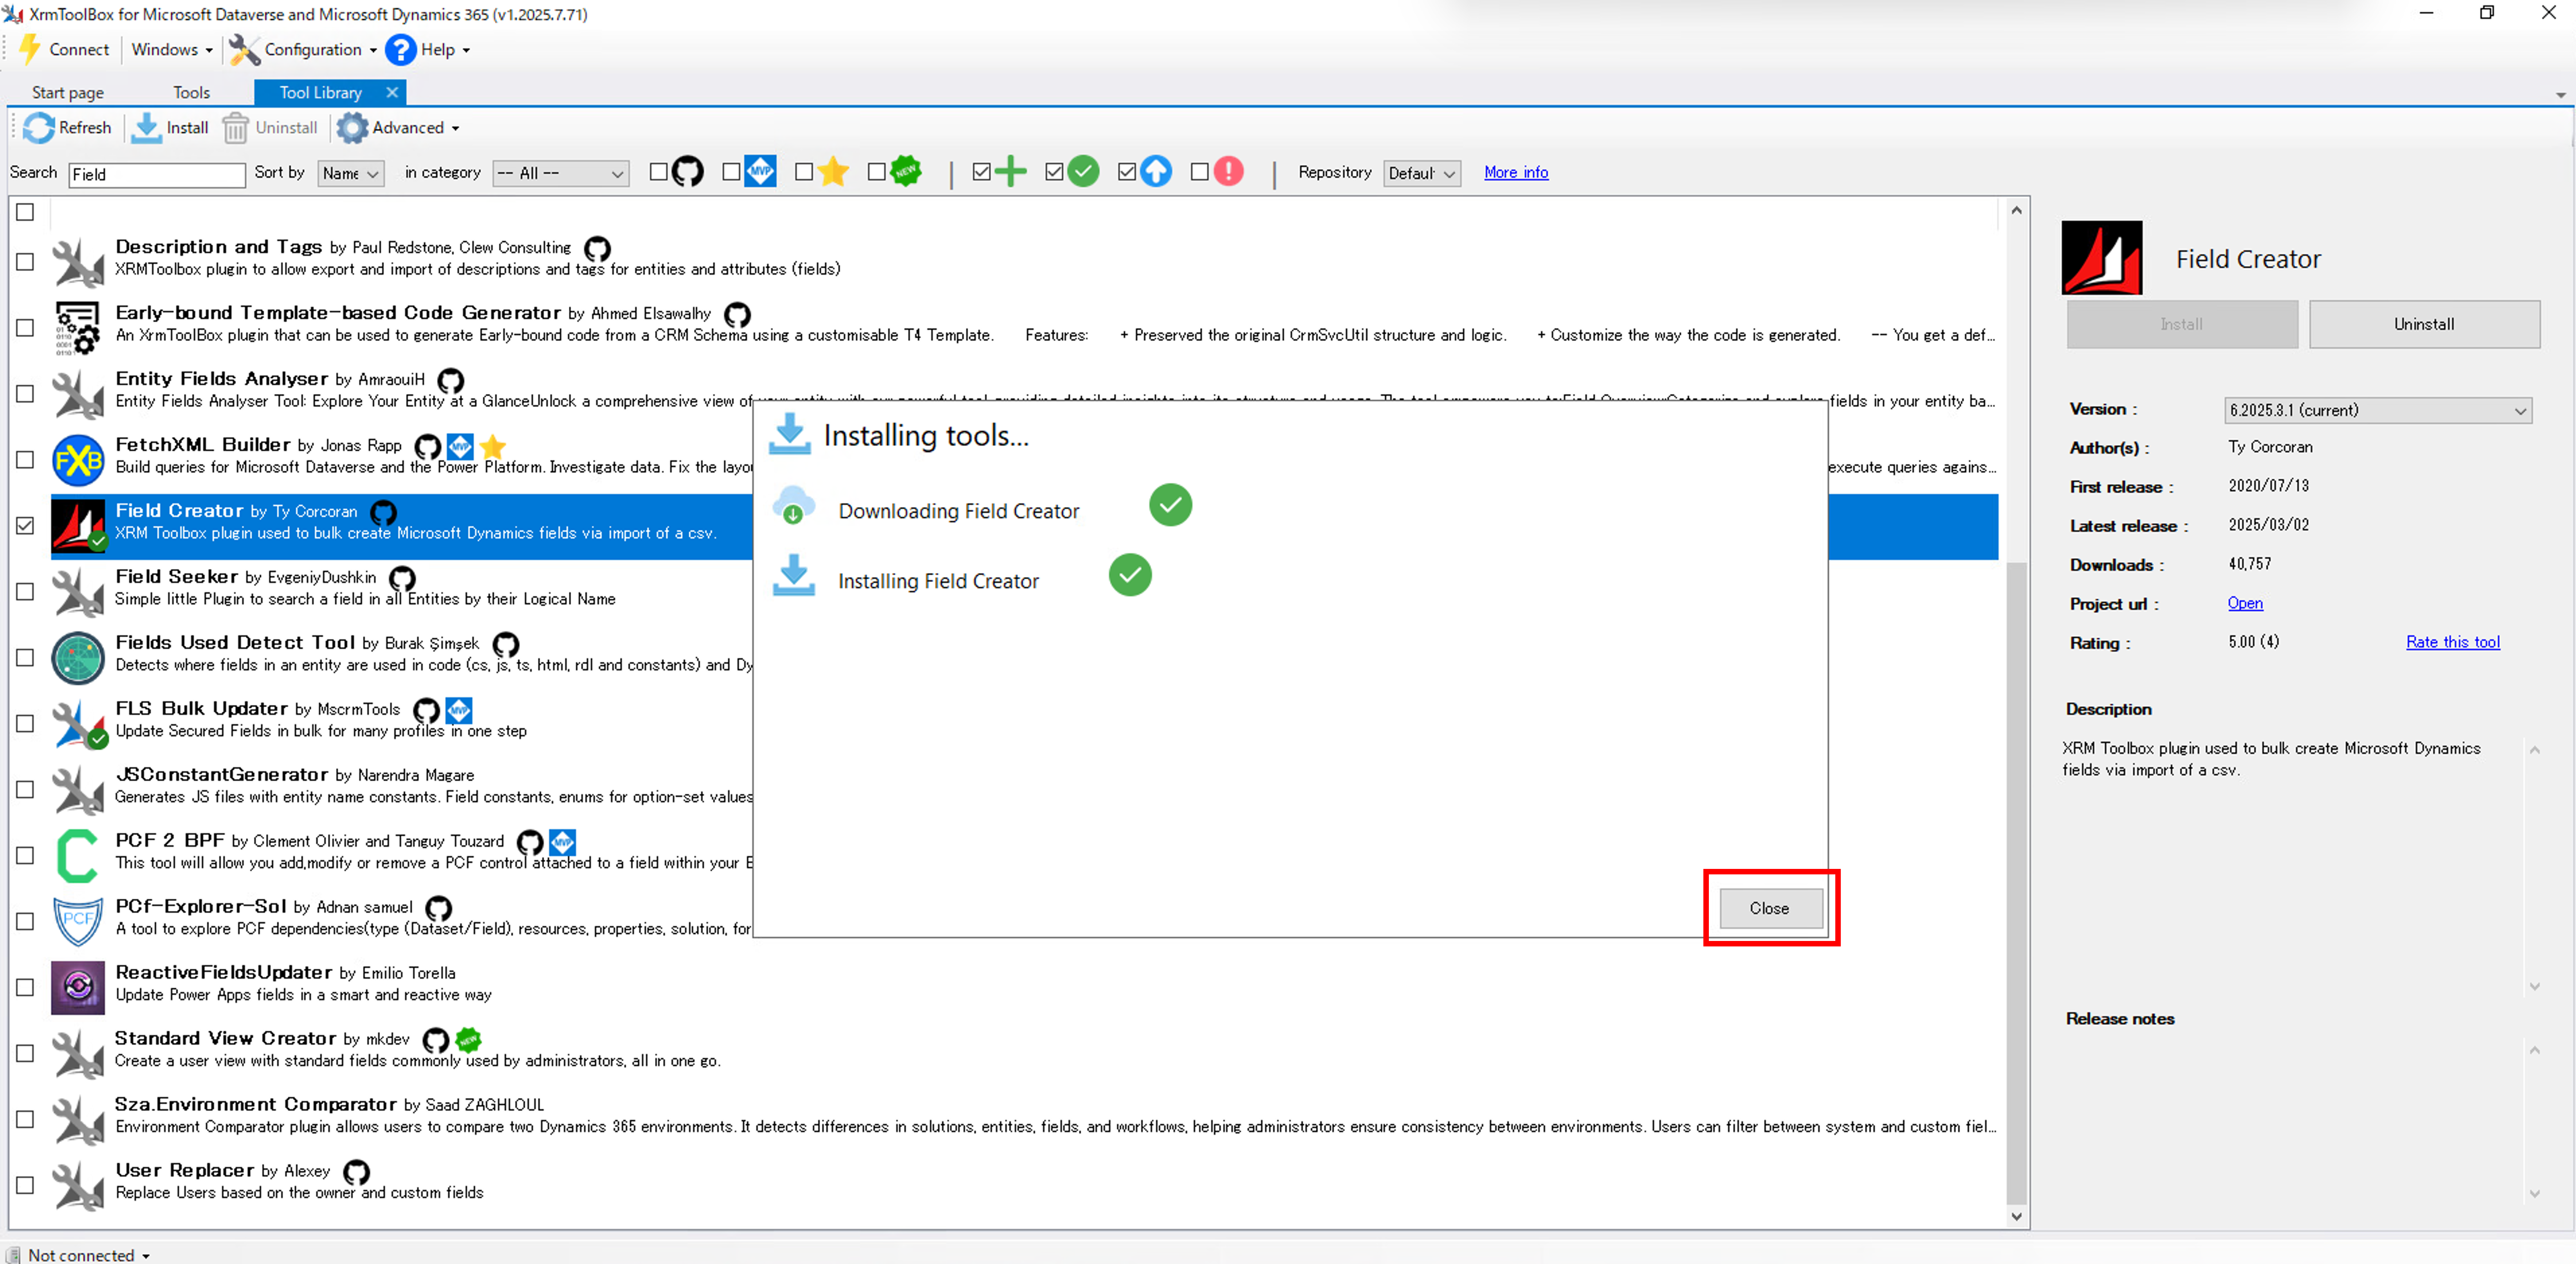Click the red exclamation incompatible filter icon
The width and height of the screenshot is (2576, 1264).
tap(1228, 172)
